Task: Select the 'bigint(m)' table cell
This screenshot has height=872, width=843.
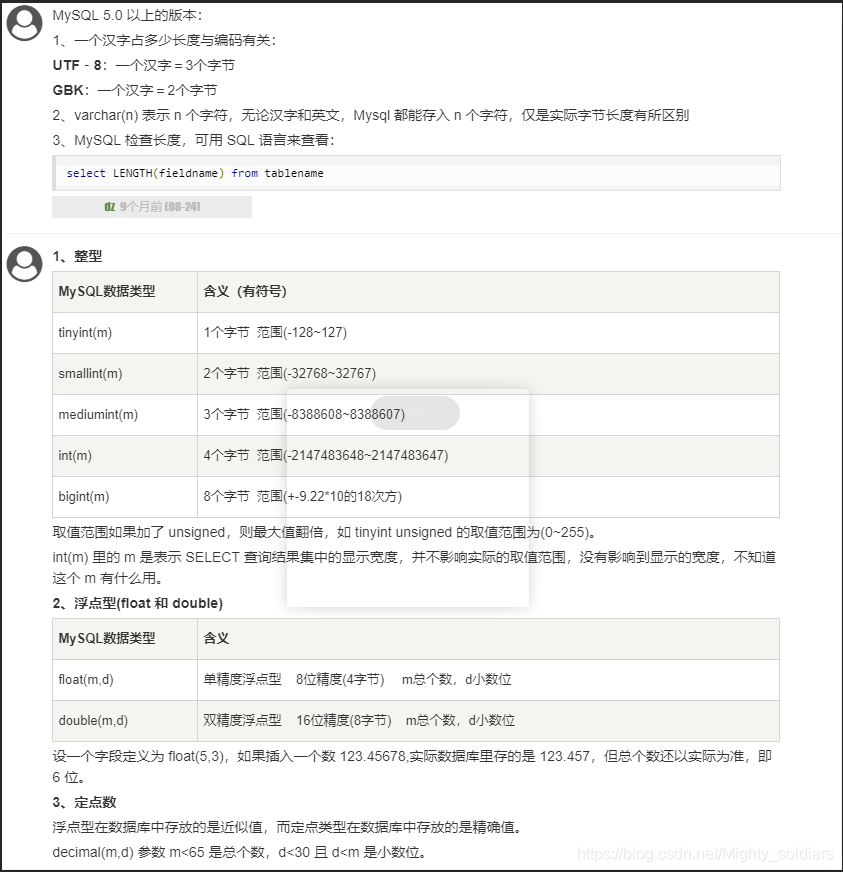Action: pyautogui.click(x=125, y=497)
